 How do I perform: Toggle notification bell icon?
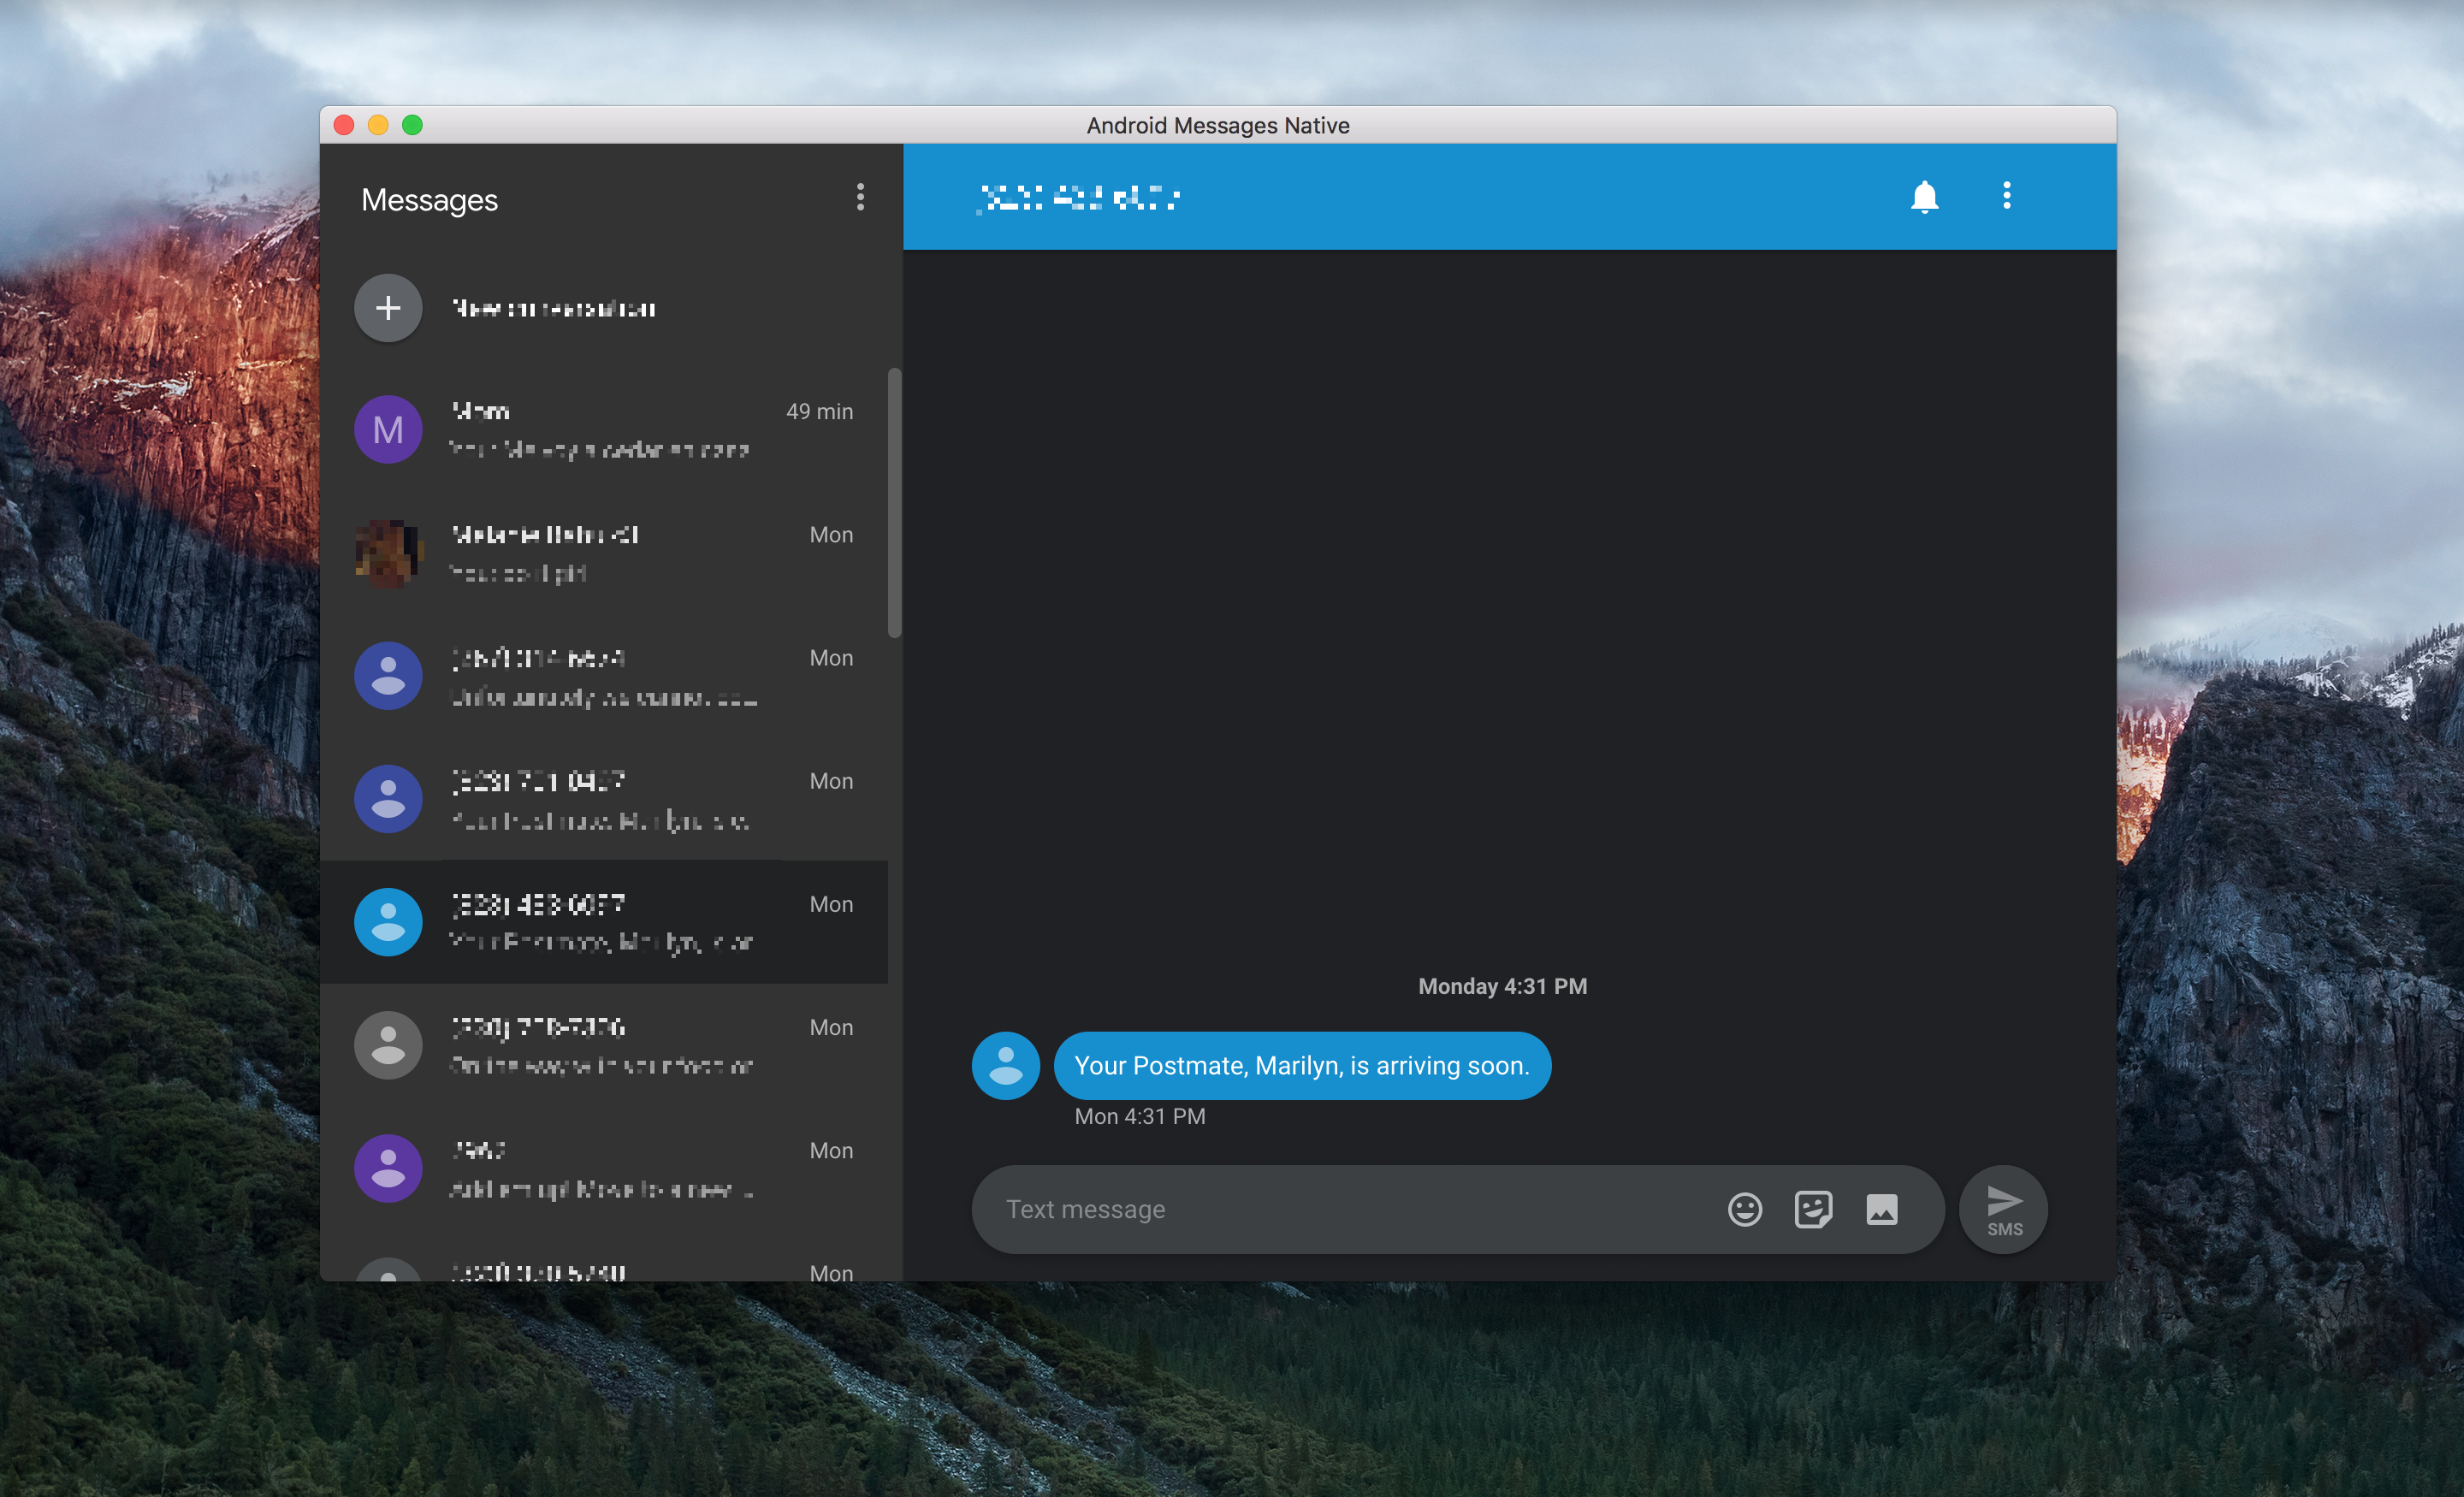[1923, 195]
